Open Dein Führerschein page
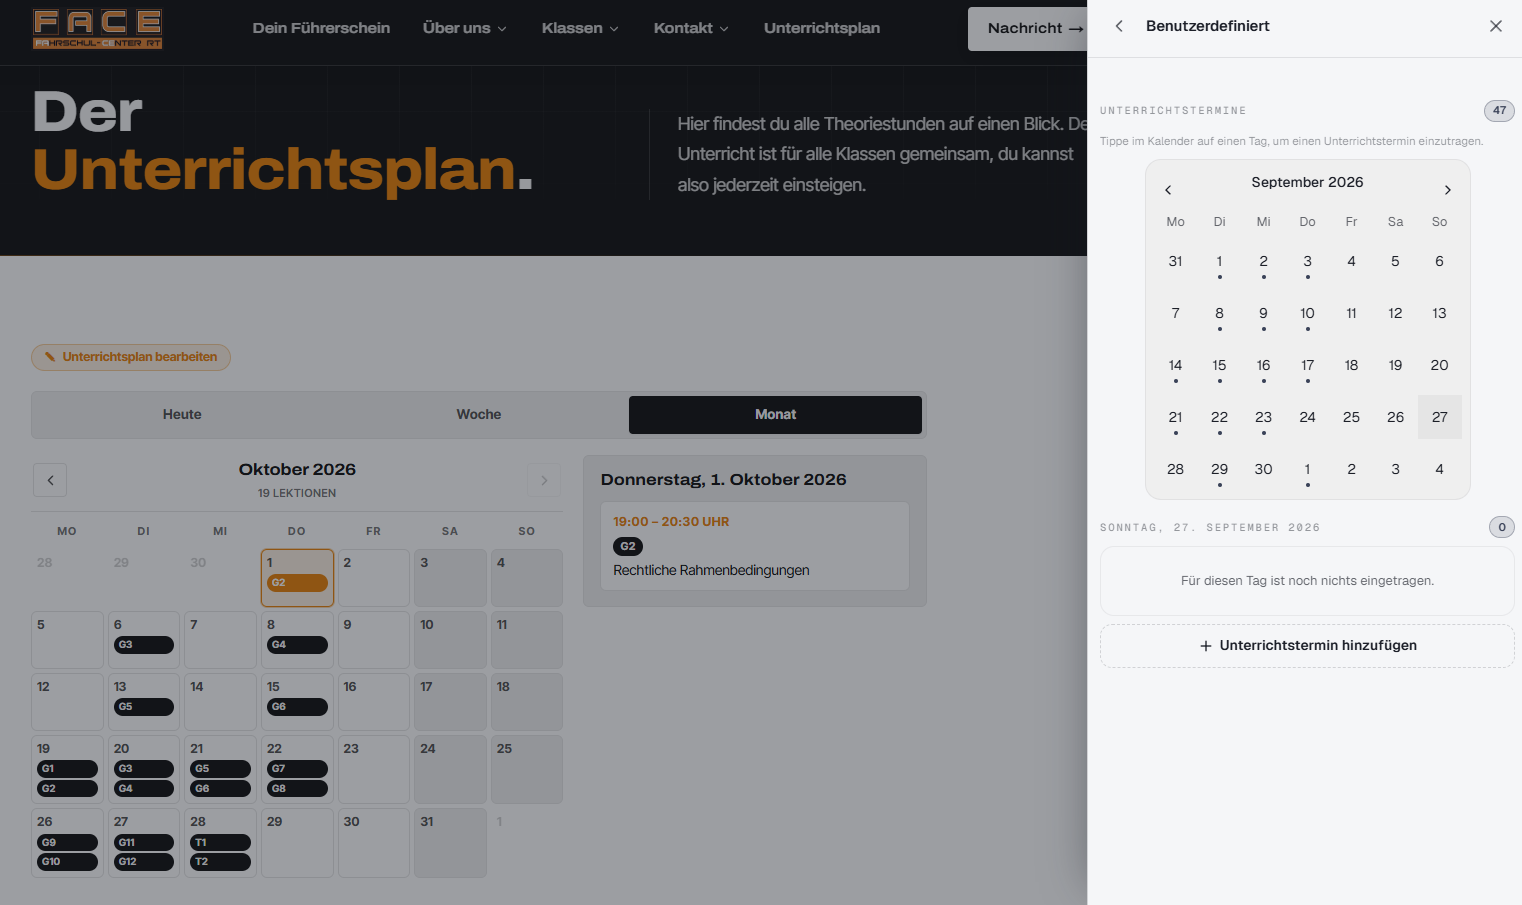This screenshot has height=905, width=1522. pyautogui.click(x=321, y=28)
